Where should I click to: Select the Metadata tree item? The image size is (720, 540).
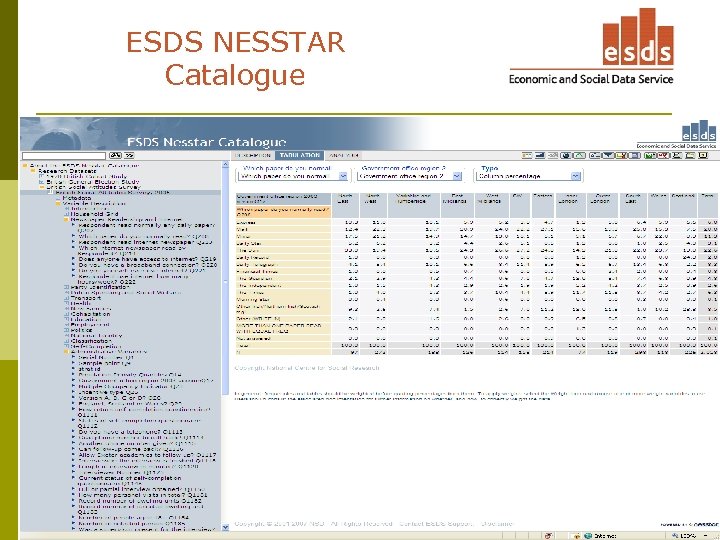[x=77, y=198]
